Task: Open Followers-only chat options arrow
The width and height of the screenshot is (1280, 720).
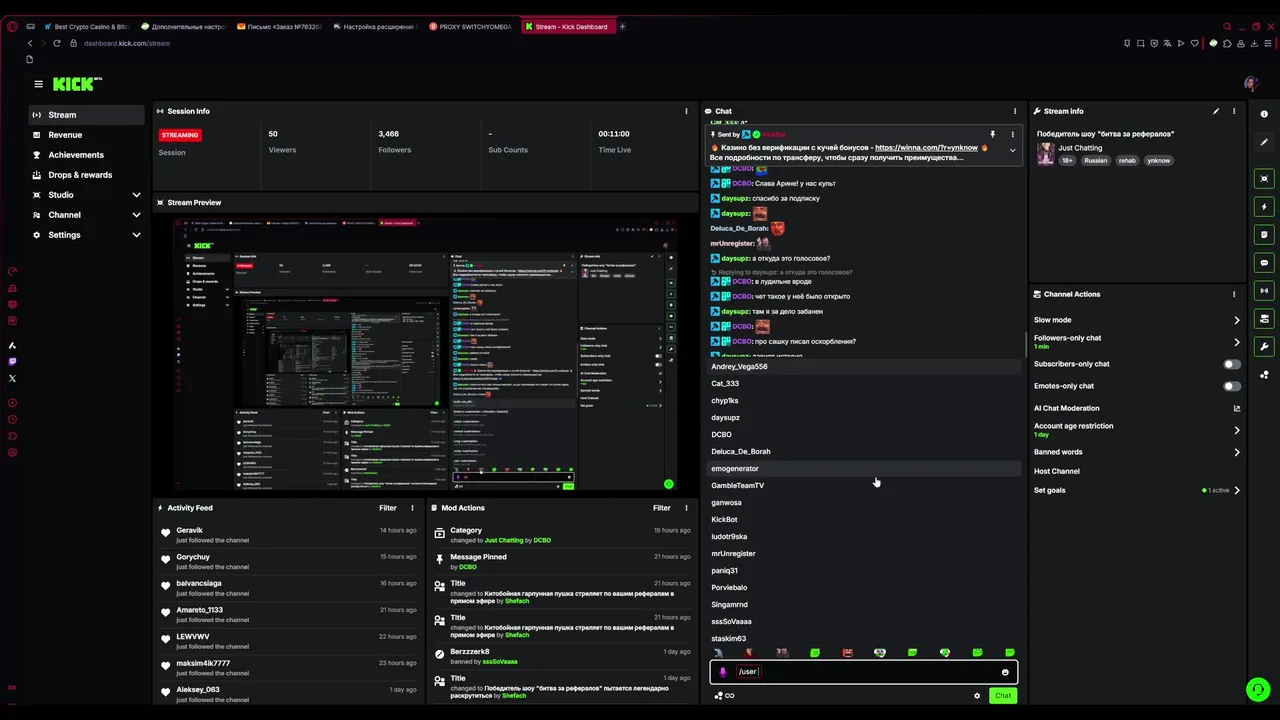Action: coord(1237,342)
